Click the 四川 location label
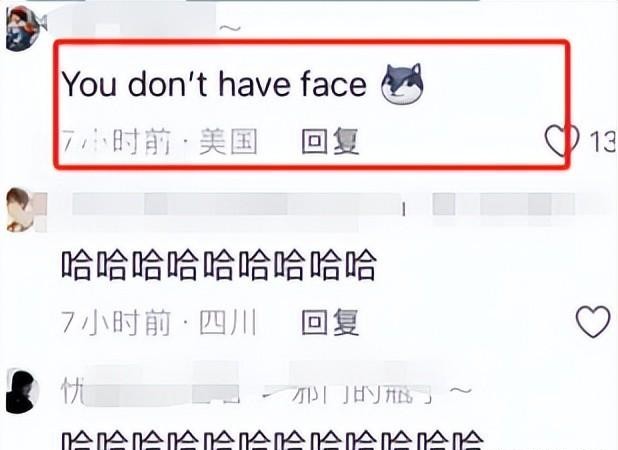Screen dimensions: 618x450 click(229, 322)
